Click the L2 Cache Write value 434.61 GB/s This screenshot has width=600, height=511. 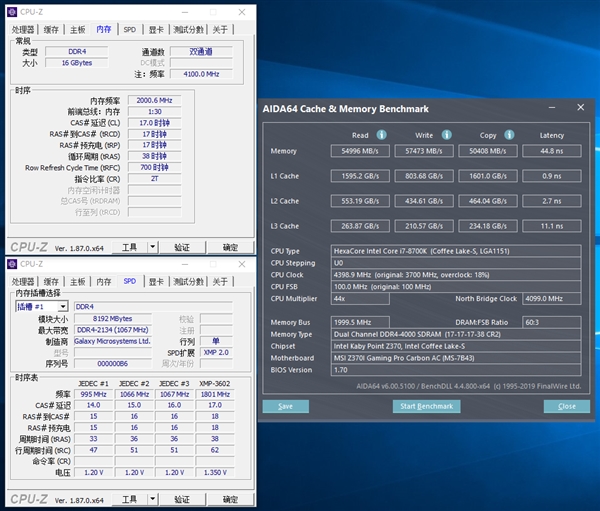click(x=424, y=201)
